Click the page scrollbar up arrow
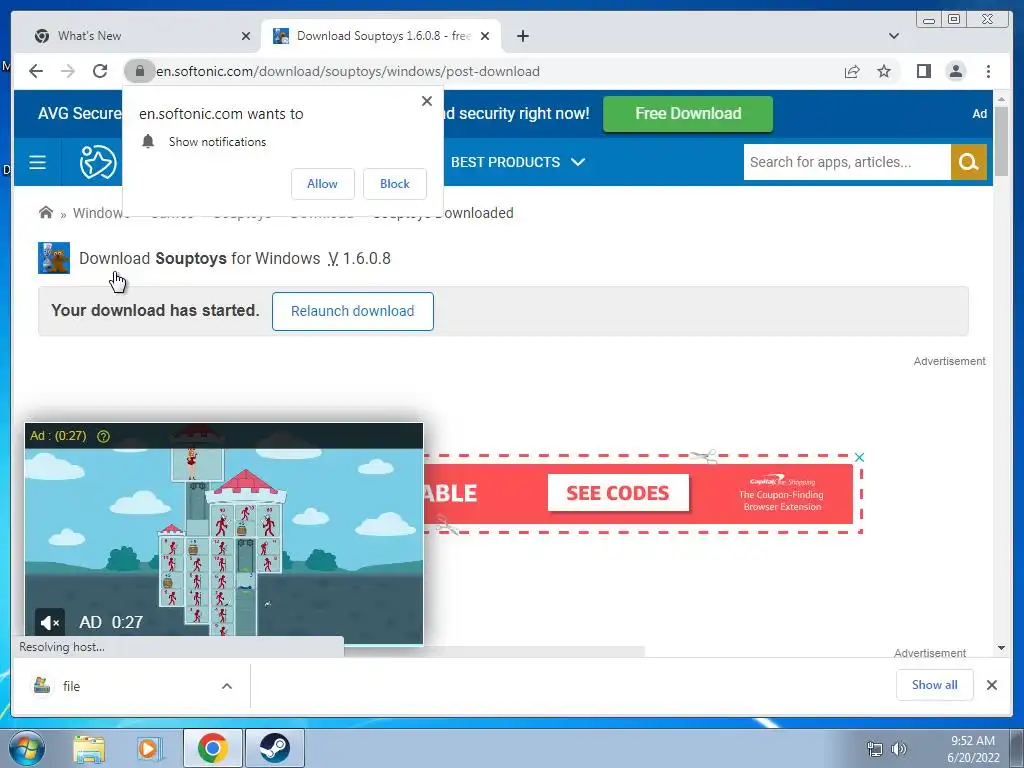Image resolution: width=1024 pixels, height=768 pixels. [x=1001, y=99]
